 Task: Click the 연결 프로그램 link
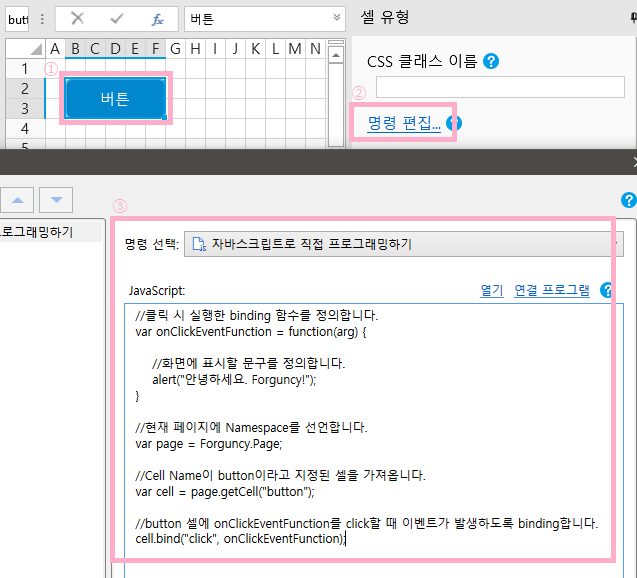(x=551, y=290)
